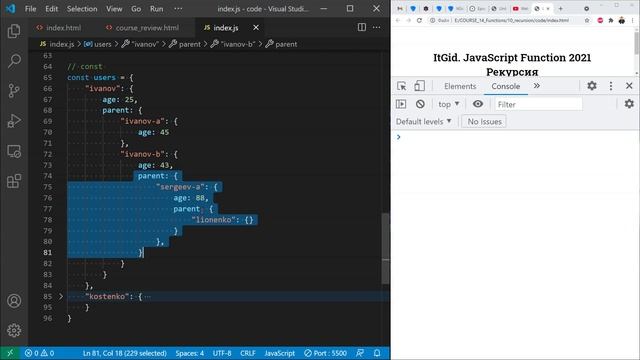Open the Accounts menu icon
This screenshot has height=360, width=640.
tap(14, 301)
